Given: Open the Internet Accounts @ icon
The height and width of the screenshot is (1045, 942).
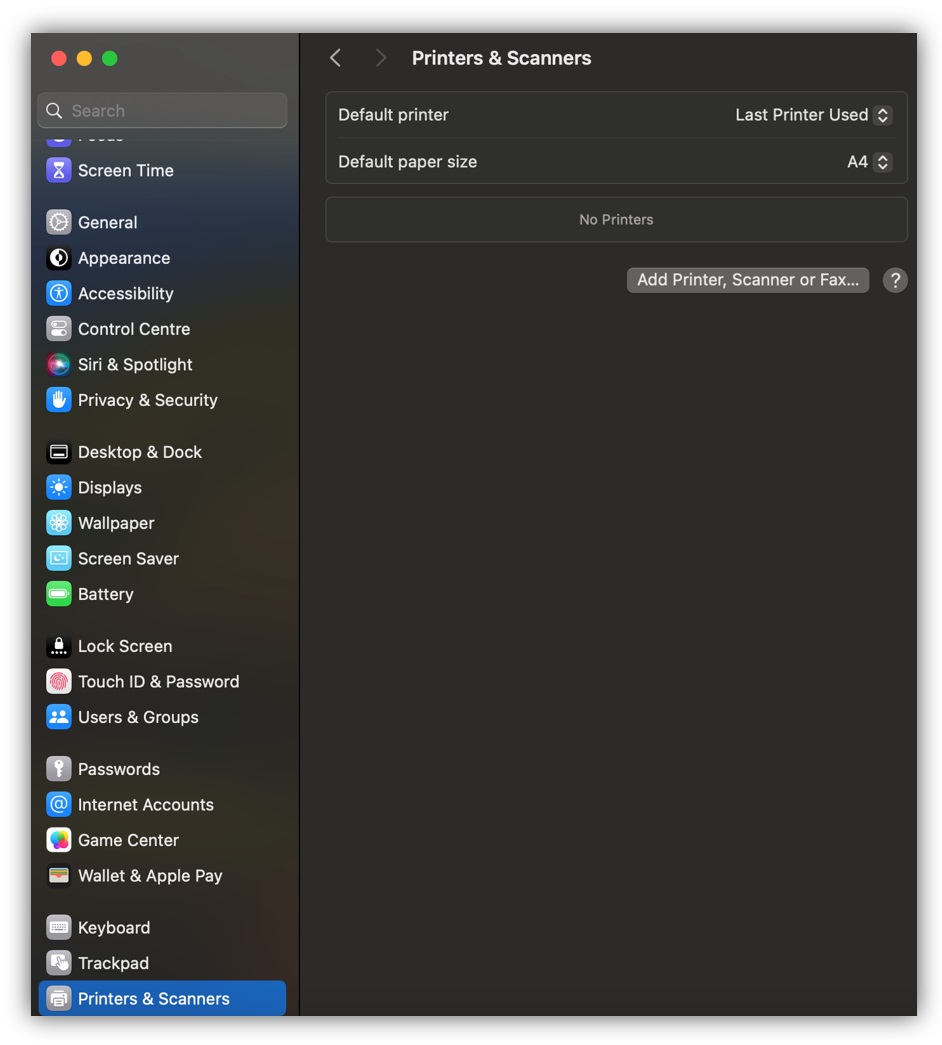Looking at the screenshot, I should click(x=59, y=804).
